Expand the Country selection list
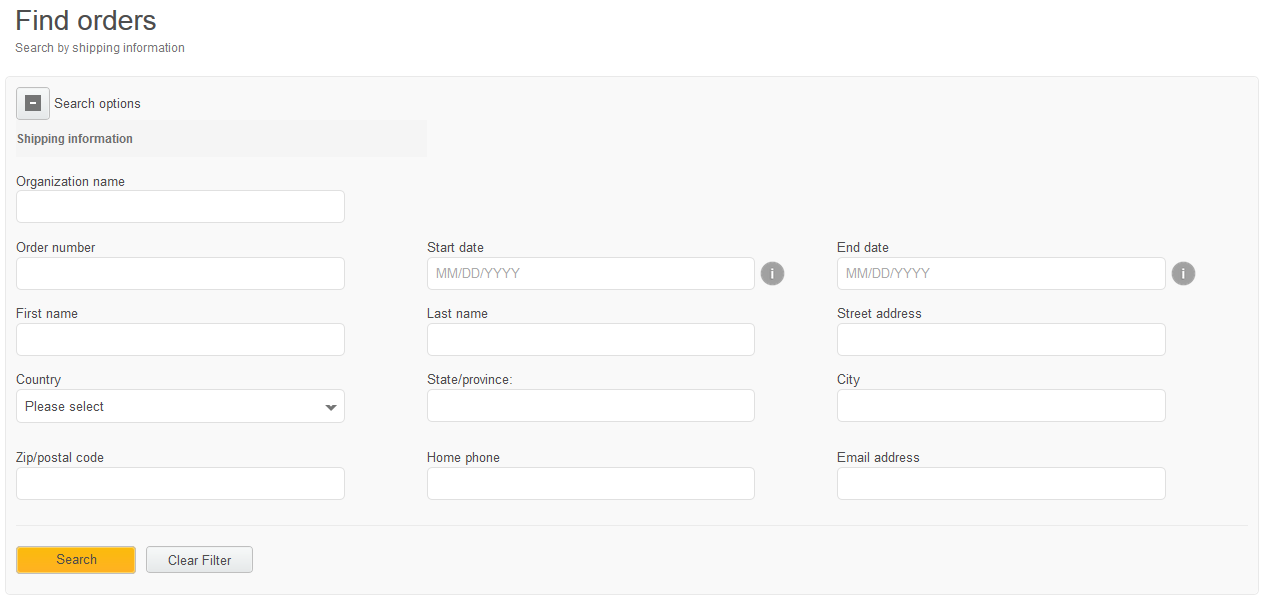 [180, 406]
